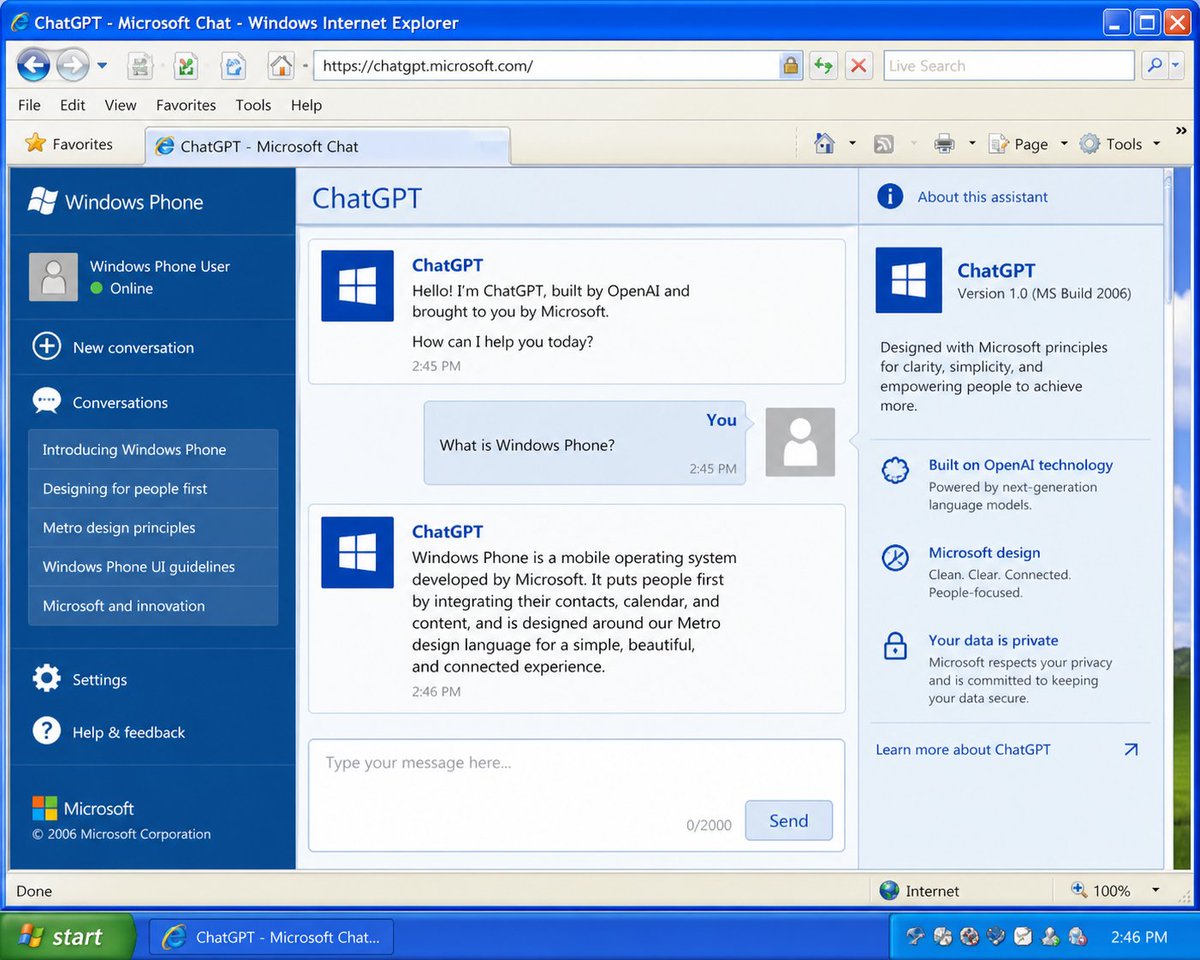The width and height of the screenshot is (1200, 960).
Task: Open the search options dropdown arrow
Action: coord(1176,66)
